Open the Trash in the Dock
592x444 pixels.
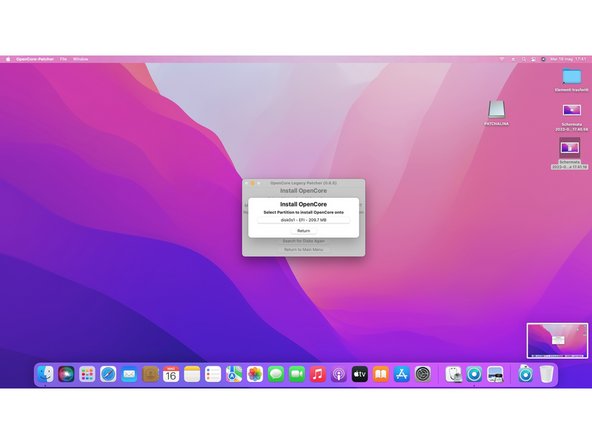point(546,375)
